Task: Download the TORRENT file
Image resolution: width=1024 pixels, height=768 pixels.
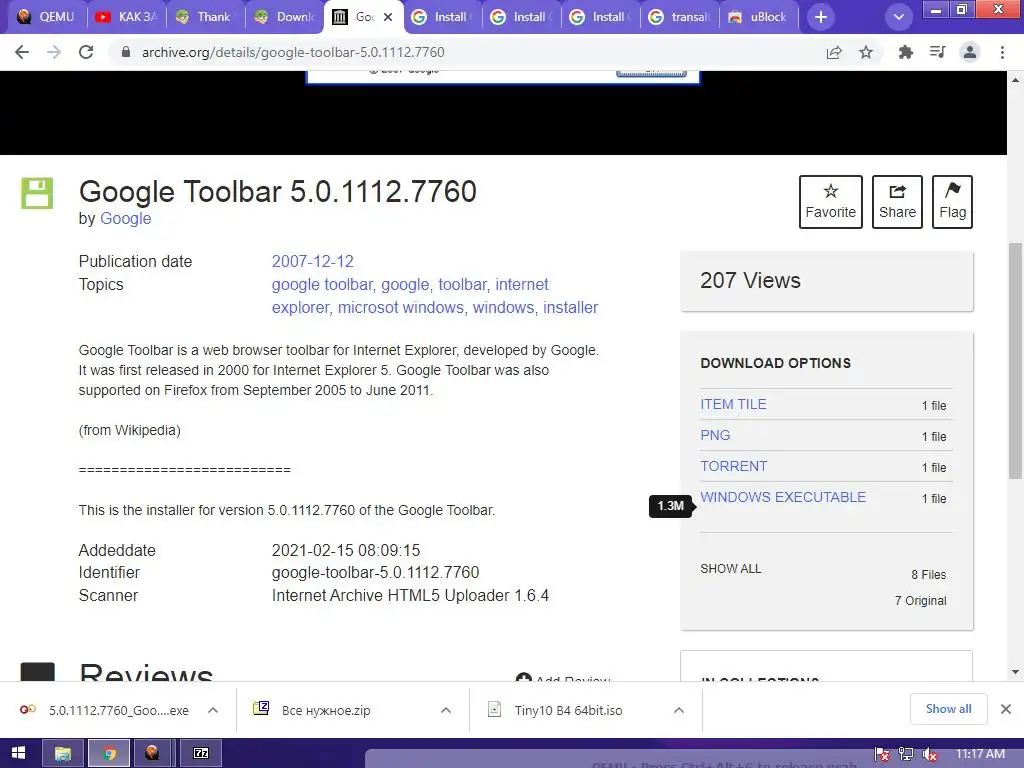Action: (x=733, y=466)
